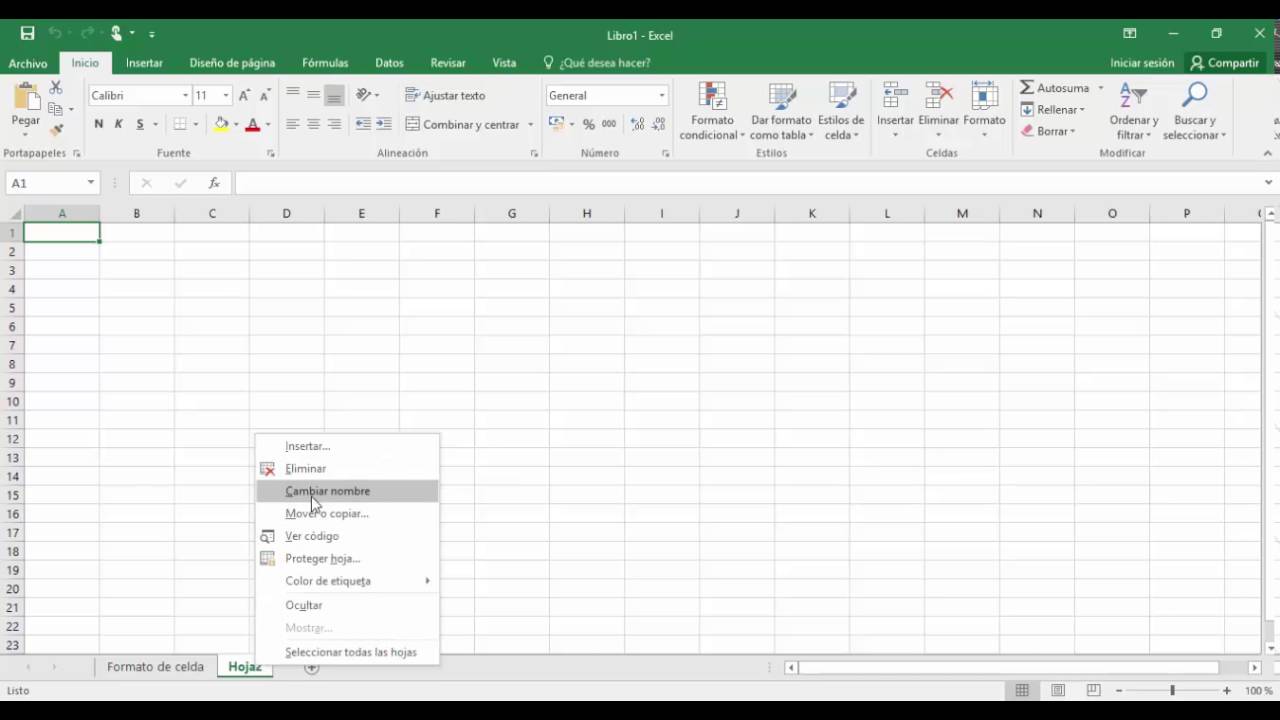Viewport: 1280px width, 720px height.
Task: Apply borders with the borders icon
Action: click(x=180, y=124)
